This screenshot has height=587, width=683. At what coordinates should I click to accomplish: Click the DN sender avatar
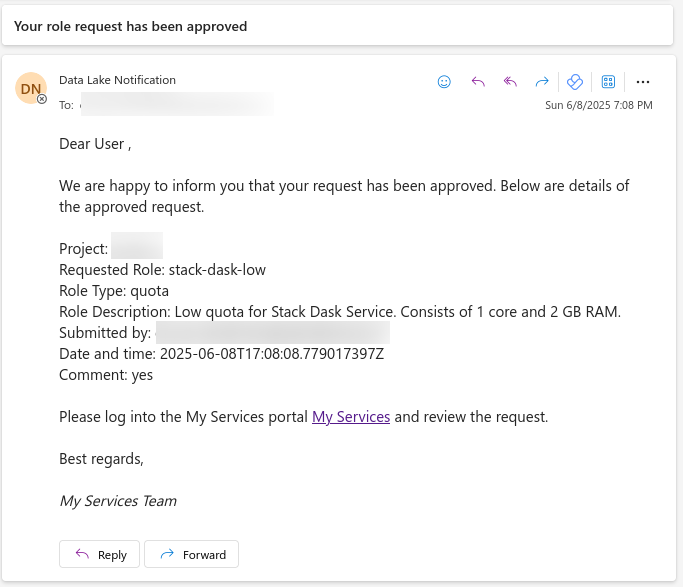click(x=30, y=88)
